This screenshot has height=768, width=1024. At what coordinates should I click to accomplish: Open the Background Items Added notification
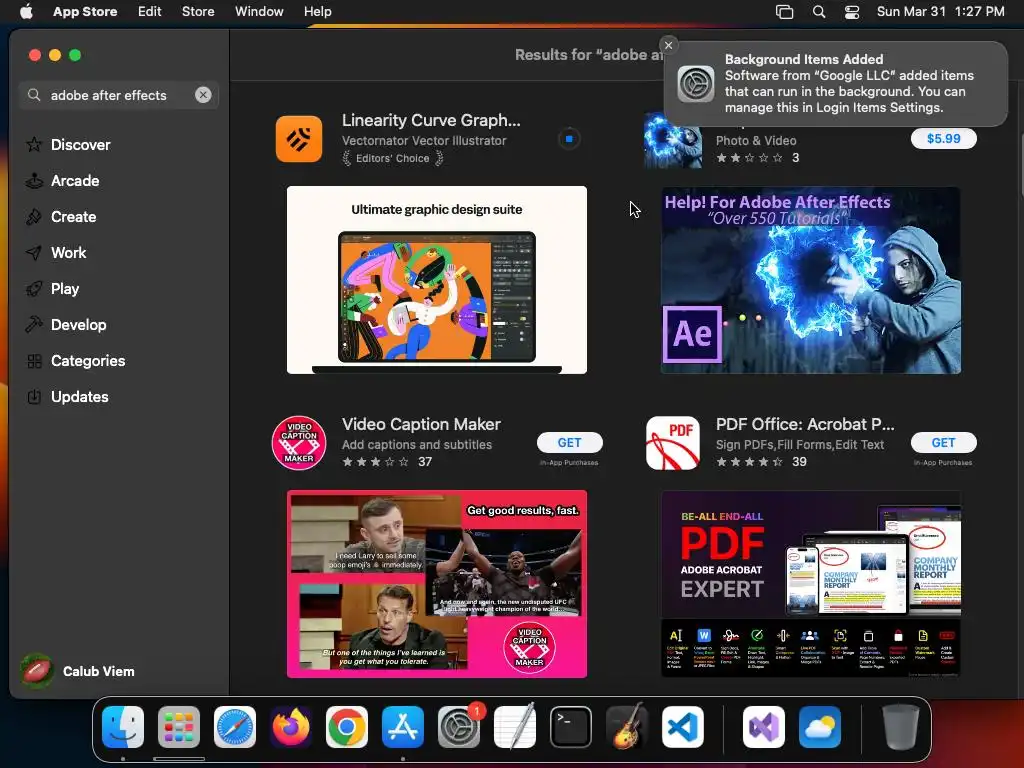tap(836, 84)
